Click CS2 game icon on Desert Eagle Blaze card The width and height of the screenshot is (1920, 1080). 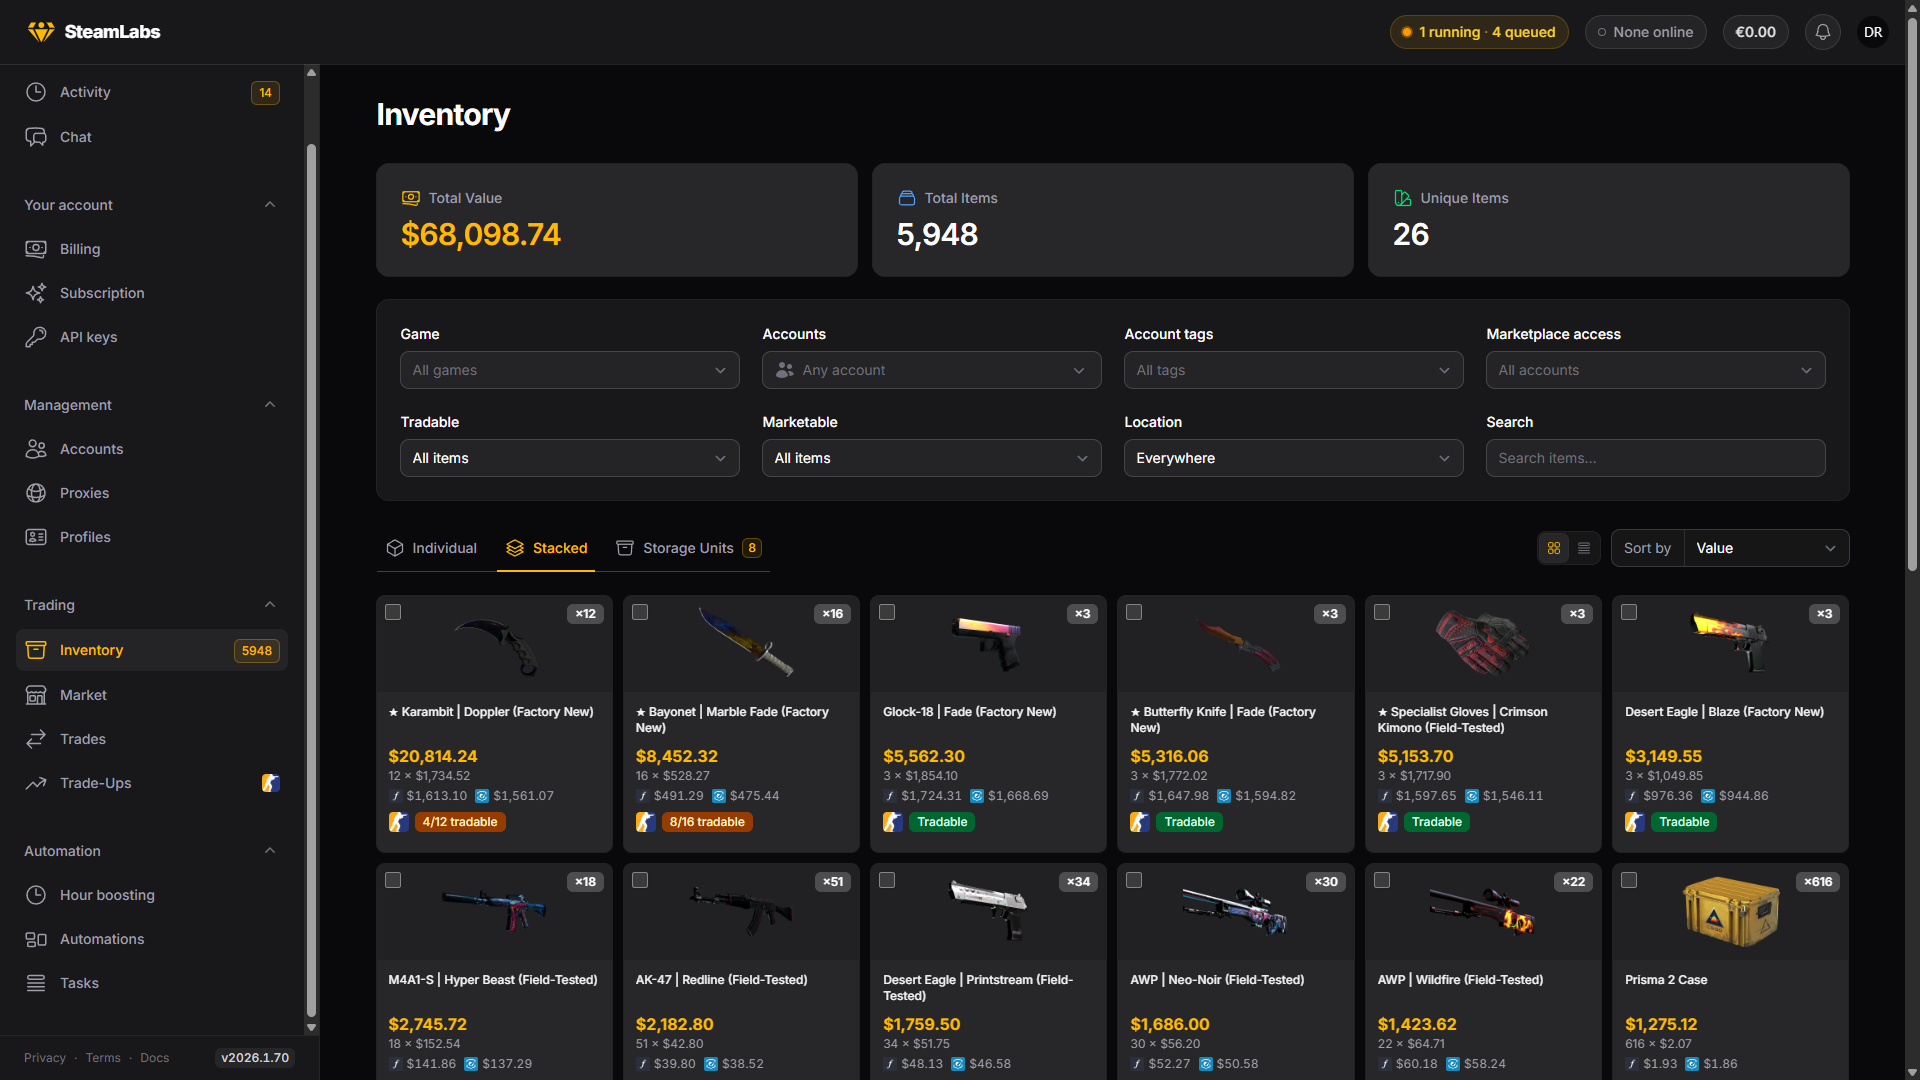(x=1635, y=822)
